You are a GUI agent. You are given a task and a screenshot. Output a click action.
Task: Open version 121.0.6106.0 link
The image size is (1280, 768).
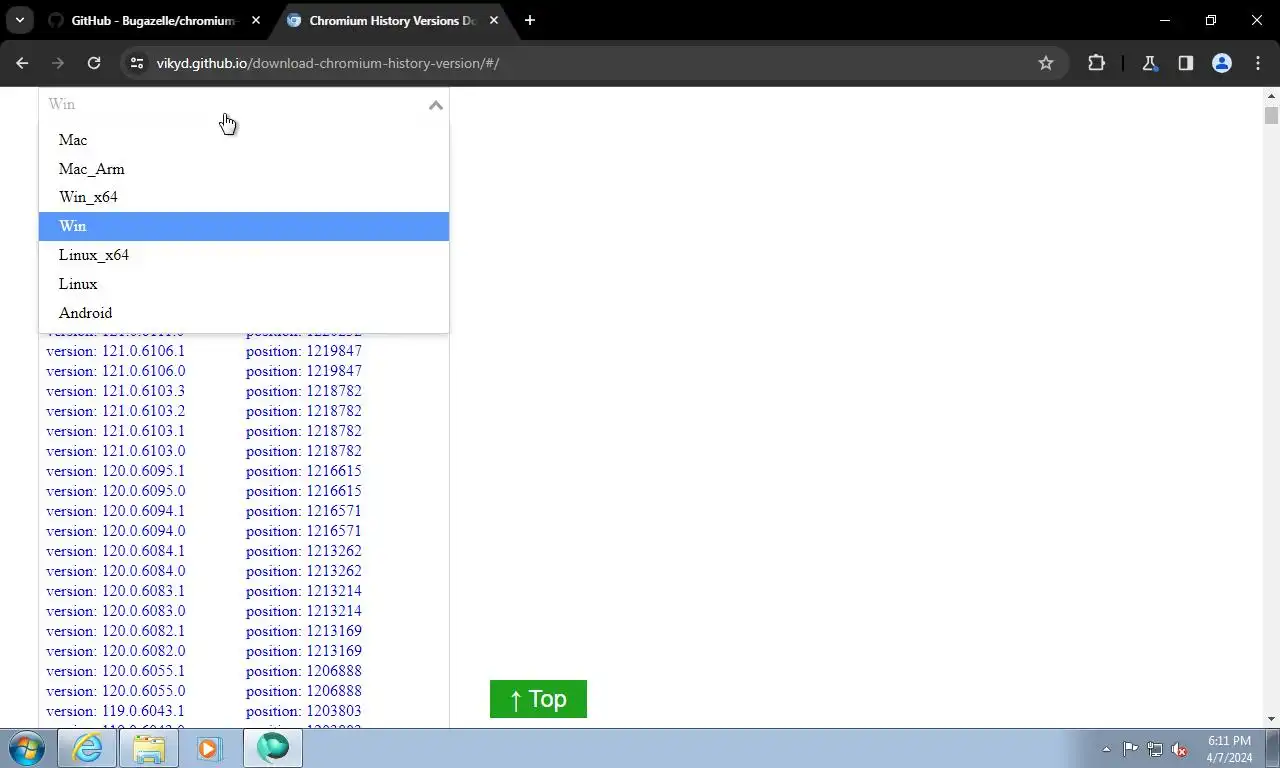(115, 371)
